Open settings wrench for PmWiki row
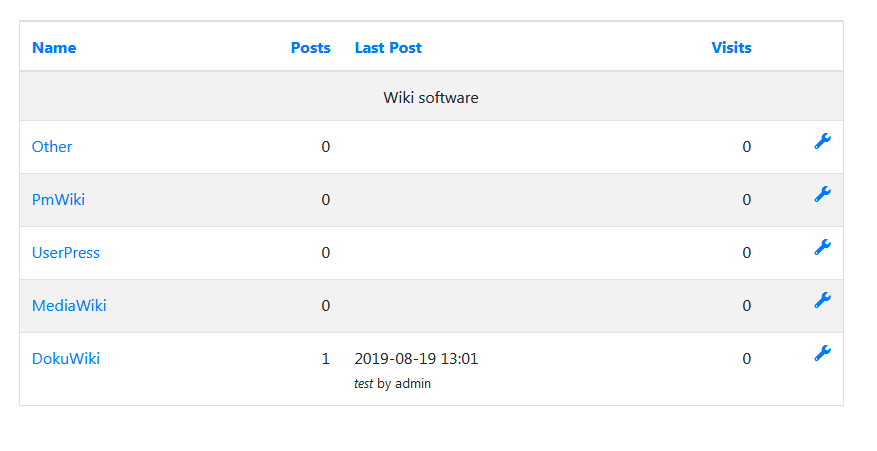The height and width of the screenshot is (451, 877). pyautogui.click(x=822, y=194)
